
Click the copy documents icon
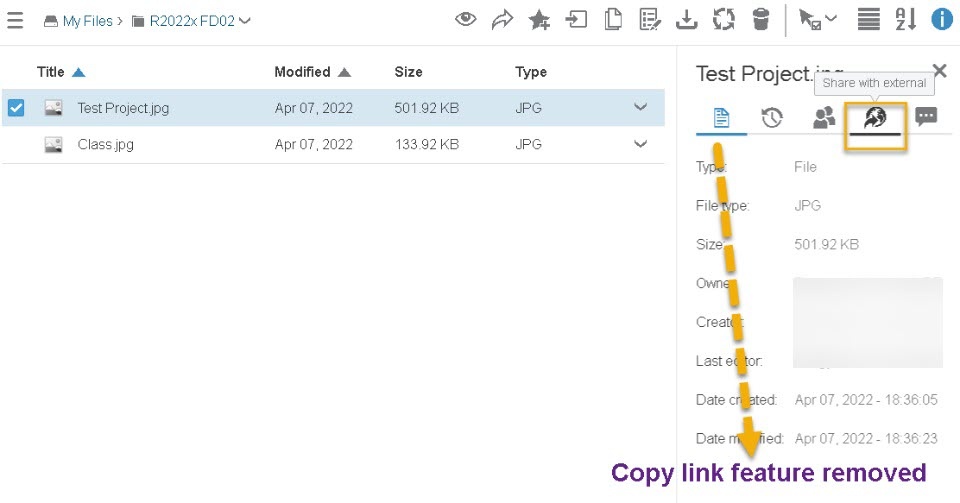tap(613, 19)
